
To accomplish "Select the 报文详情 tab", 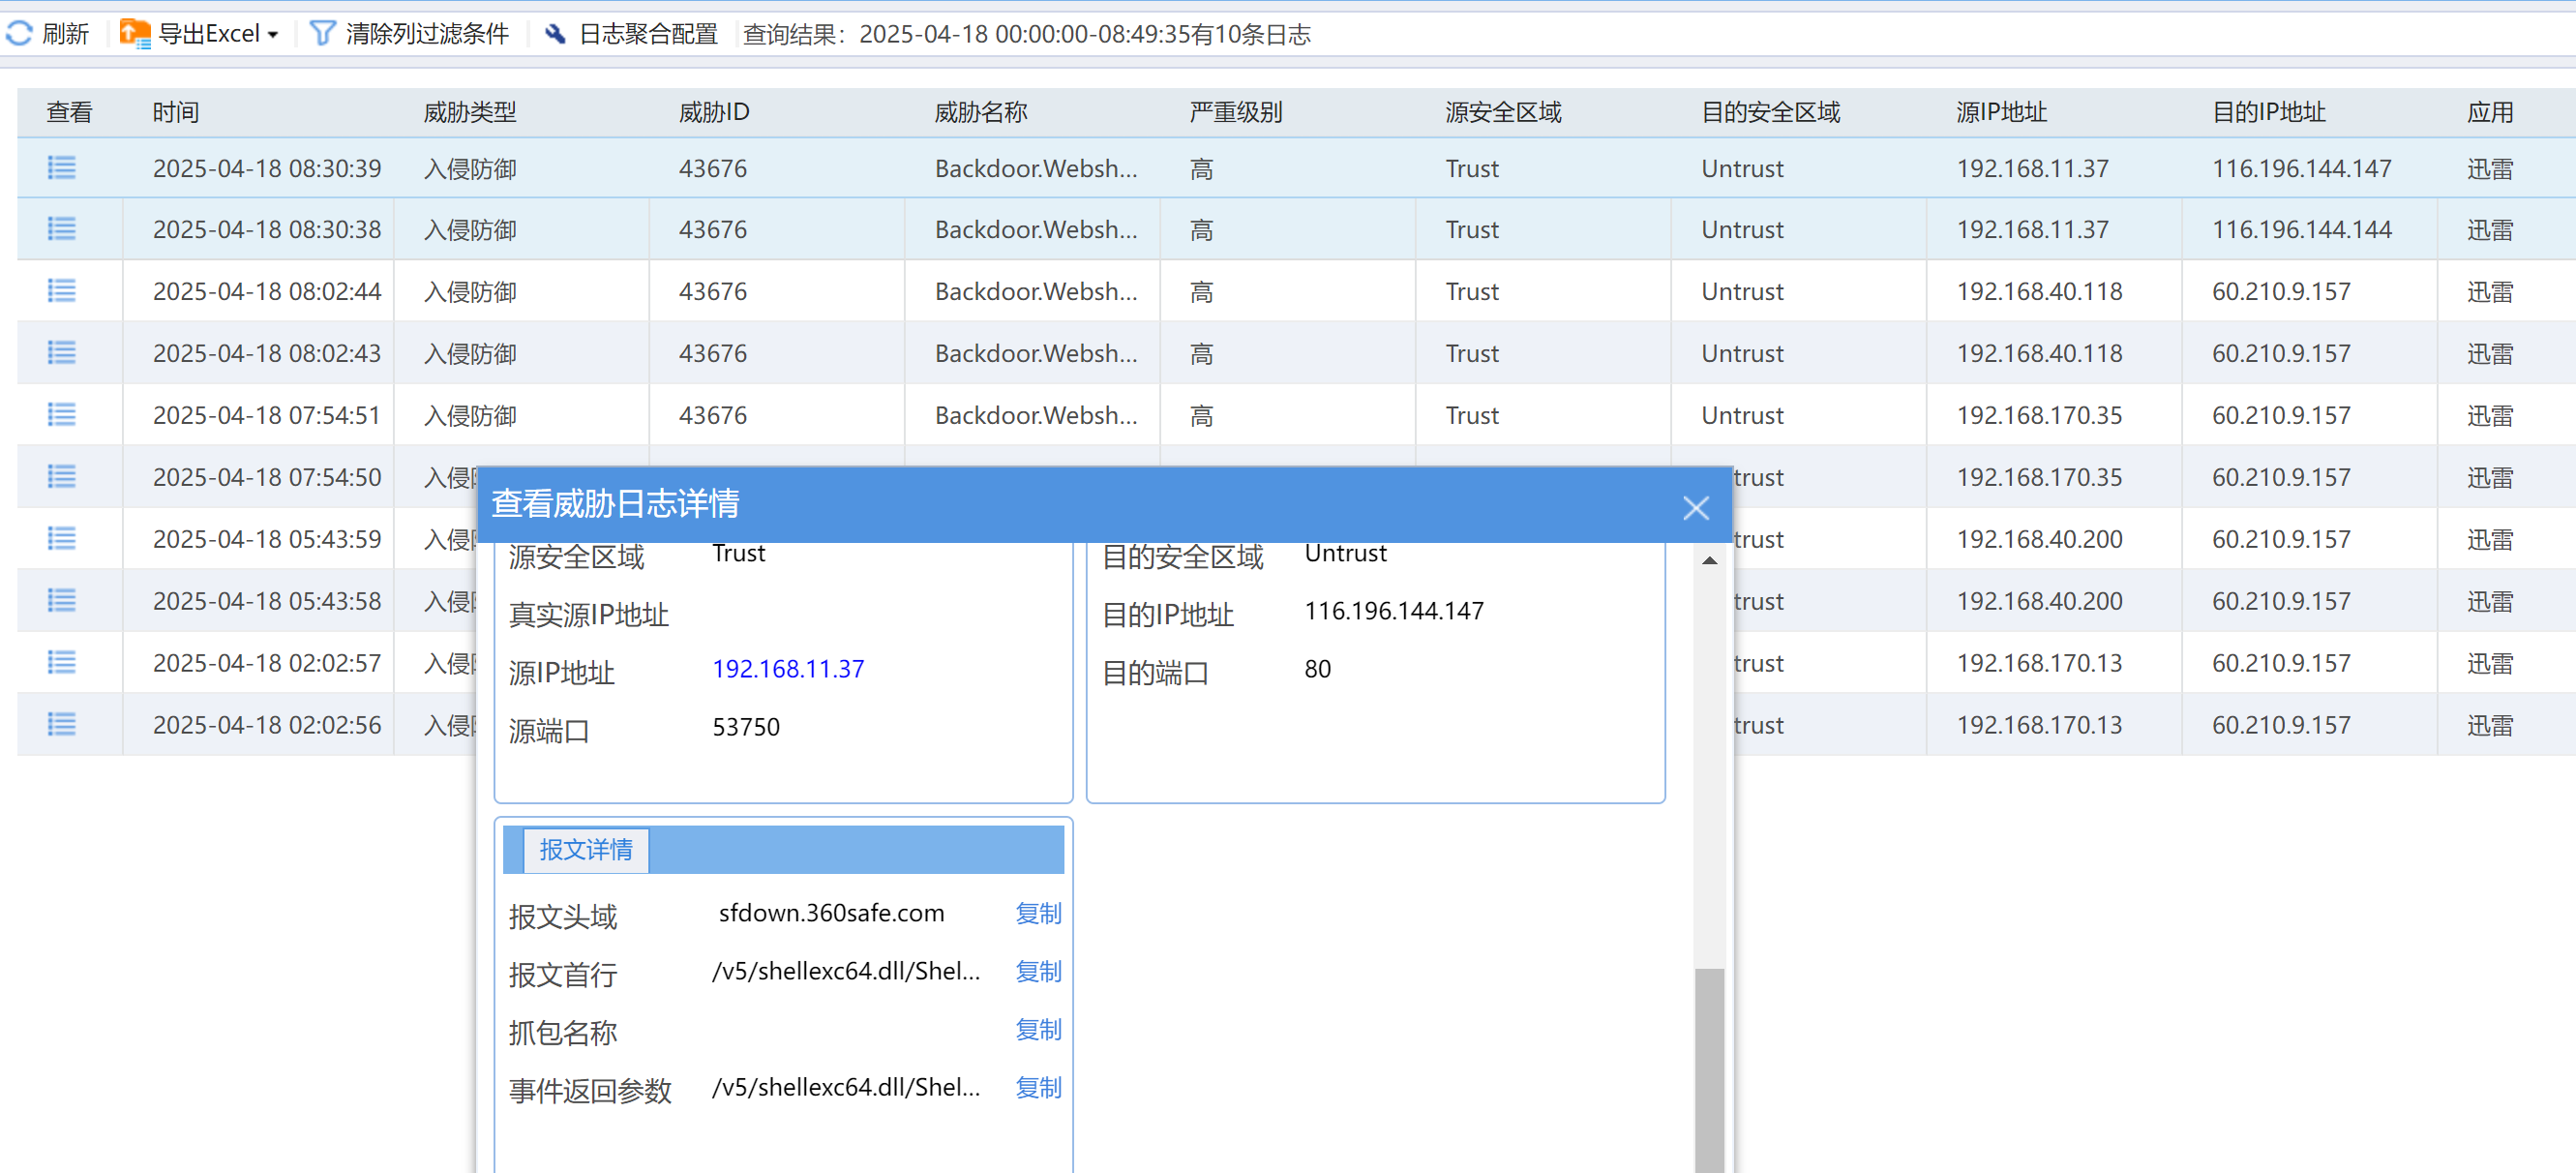I will pyautogui.click(x=586, y=850).
